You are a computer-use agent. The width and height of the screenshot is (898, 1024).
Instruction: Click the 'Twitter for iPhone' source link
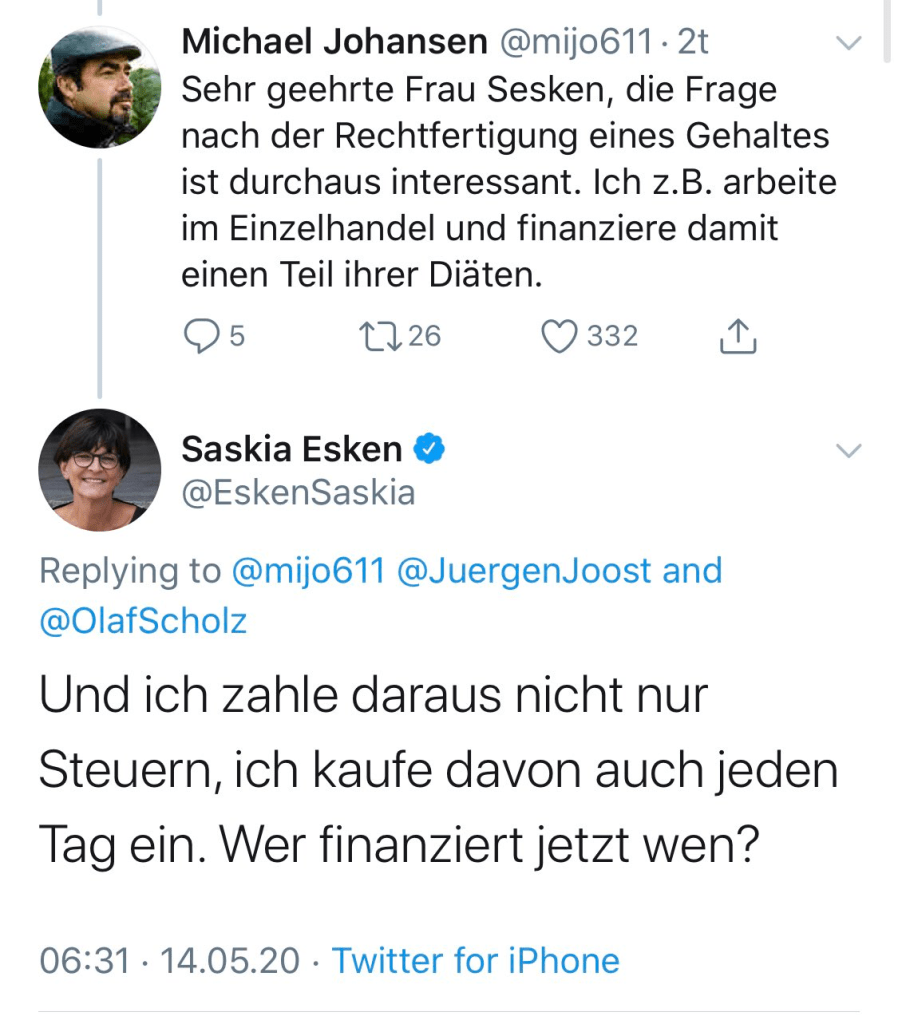tap(475, 961)
